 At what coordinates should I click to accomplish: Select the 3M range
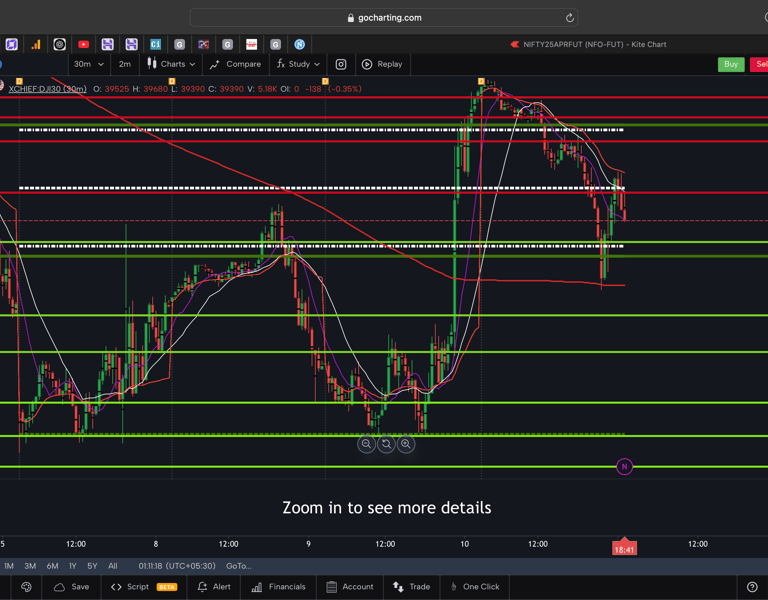[30, 566]
